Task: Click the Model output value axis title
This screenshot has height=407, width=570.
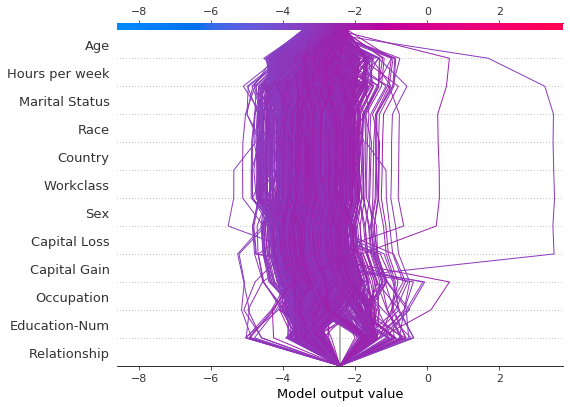Action: [x=340, y=394]
